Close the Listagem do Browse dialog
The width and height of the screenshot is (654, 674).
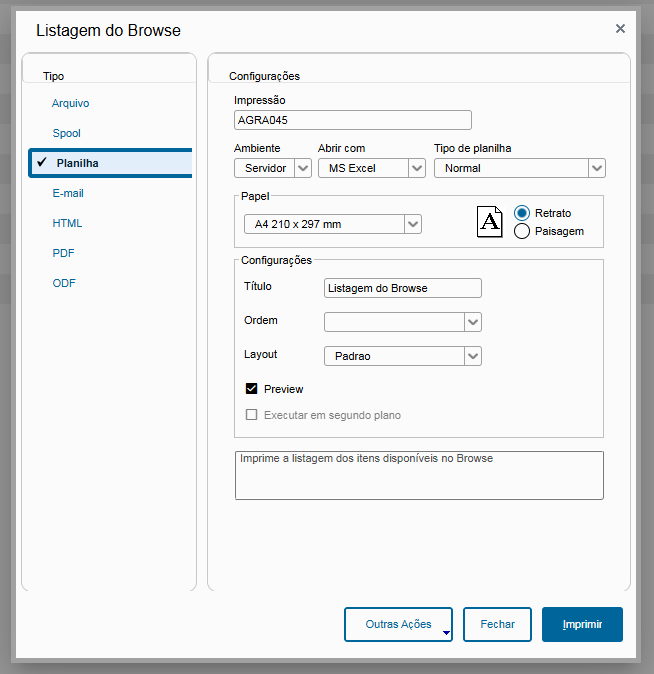(x=620, y=28)
